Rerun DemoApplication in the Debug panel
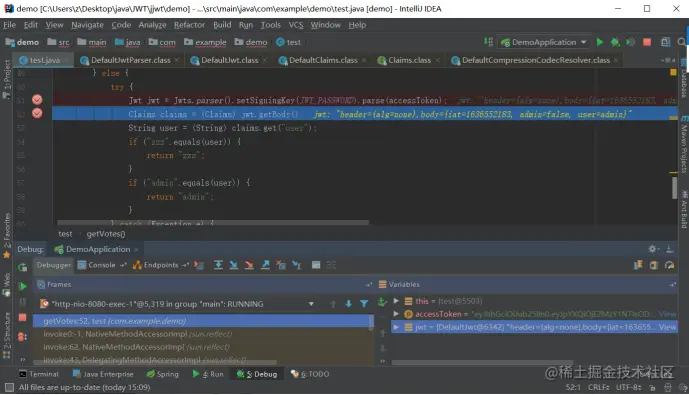 tap(22, 267)
